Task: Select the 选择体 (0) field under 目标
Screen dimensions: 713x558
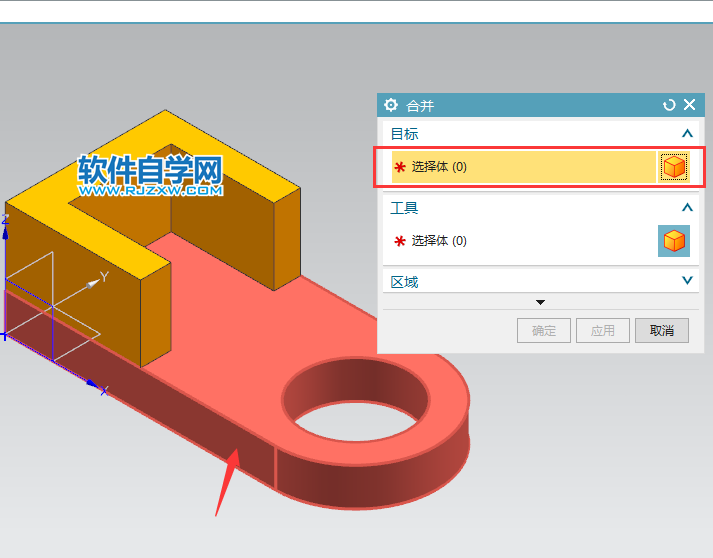Action: point(523,167)
